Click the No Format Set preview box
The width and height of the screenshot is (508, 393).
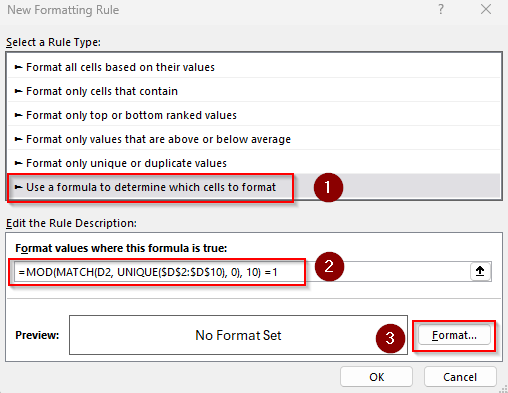click(x=238, y=335)
